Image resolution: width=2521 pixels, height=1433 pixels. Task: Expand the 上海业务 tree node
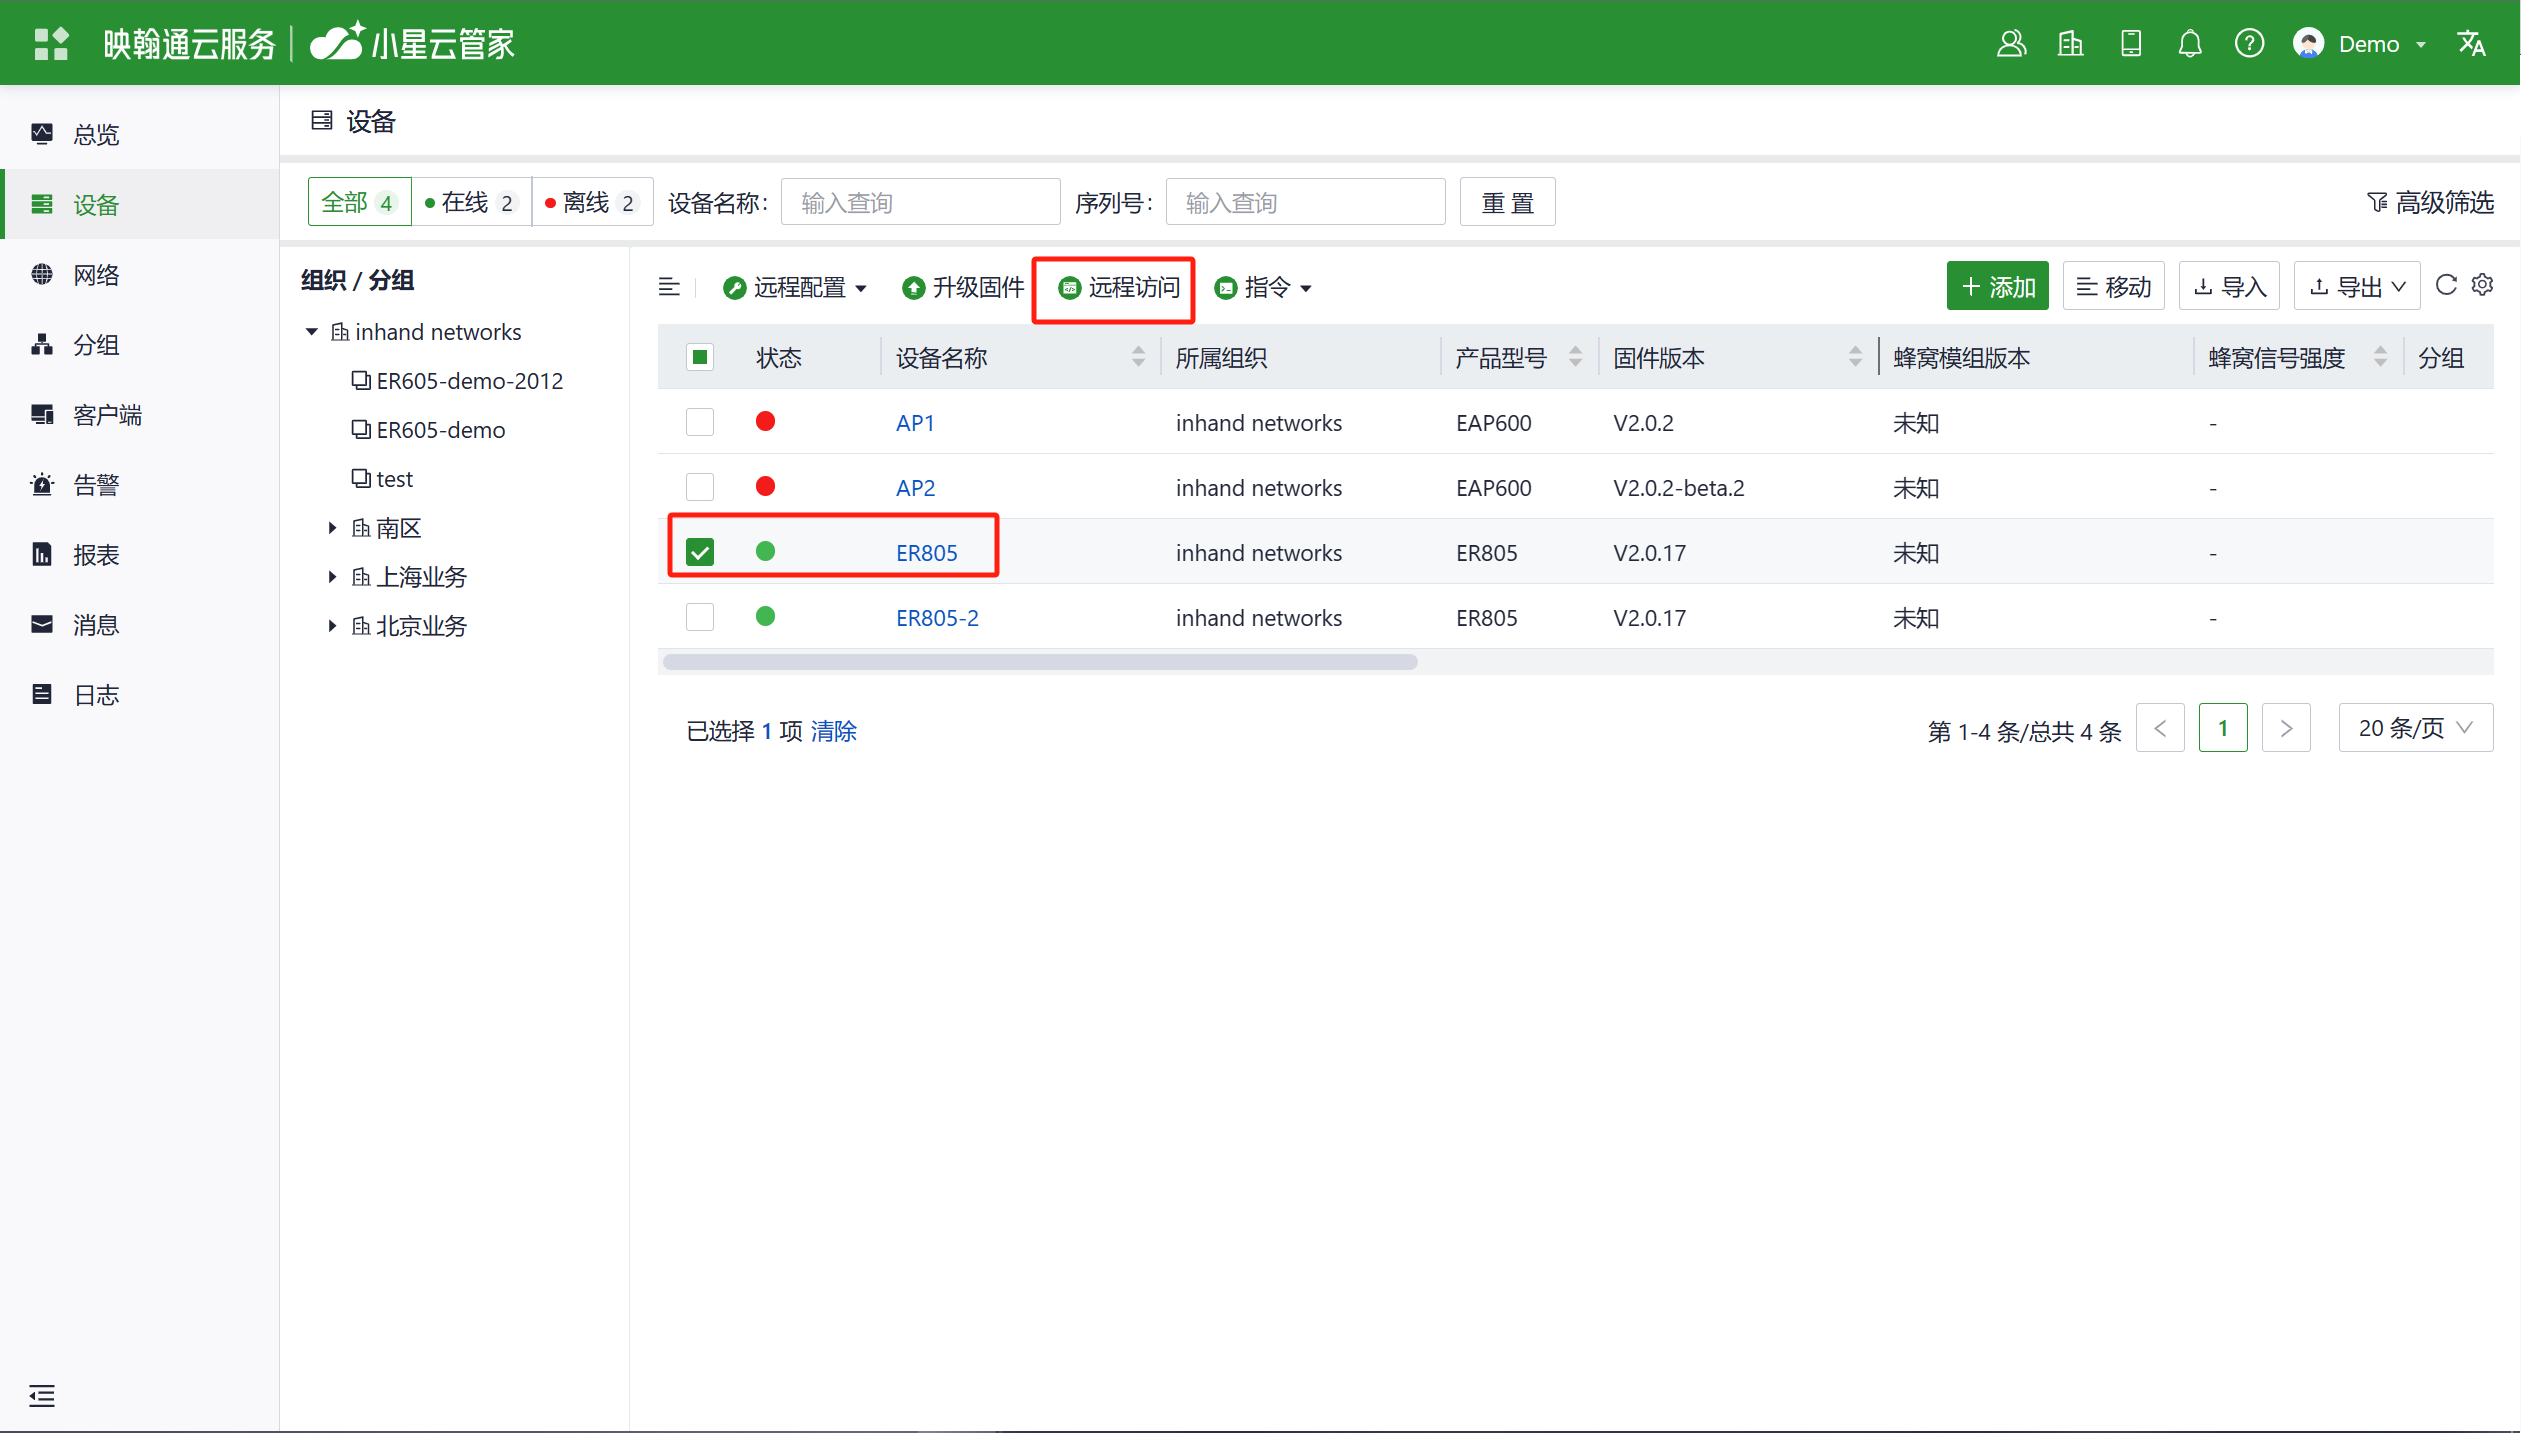(x=332, y=577)
